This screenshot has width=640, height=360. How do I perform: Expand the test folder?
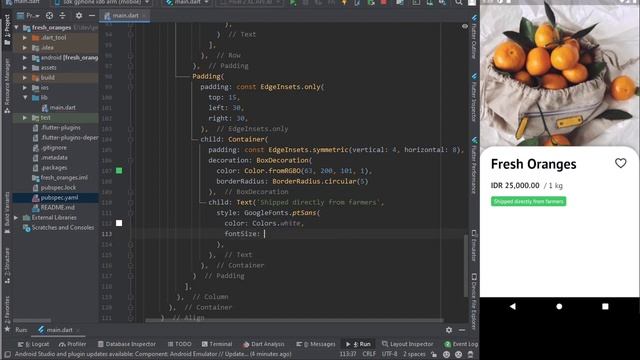click(25, 118)
